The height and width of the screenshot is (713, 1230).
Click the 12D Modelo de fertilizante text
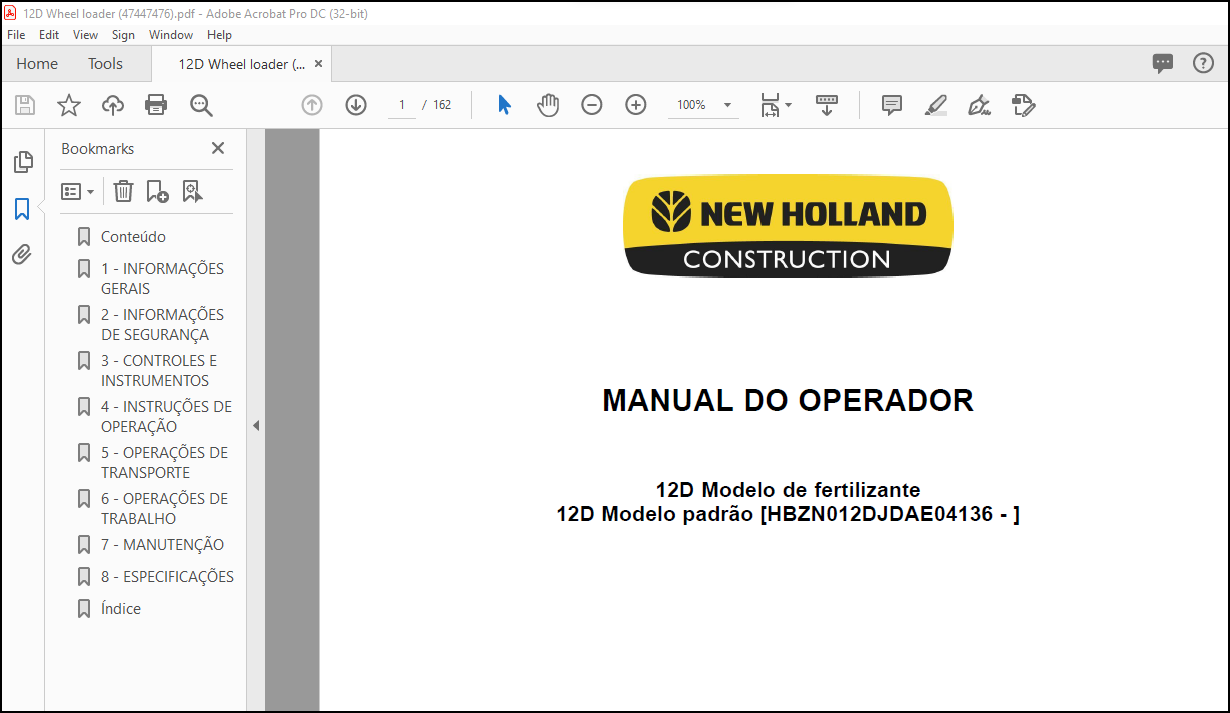788,490
